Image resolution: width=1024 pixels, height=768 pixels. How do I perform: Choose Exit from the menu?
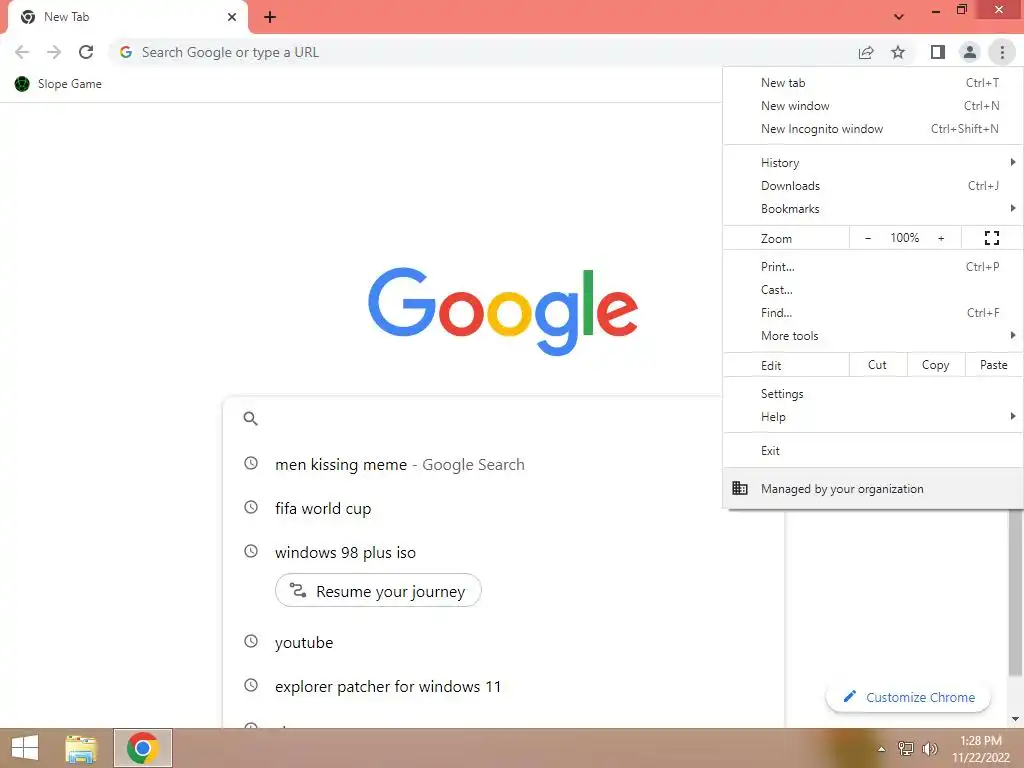click(x=872, y=451)
